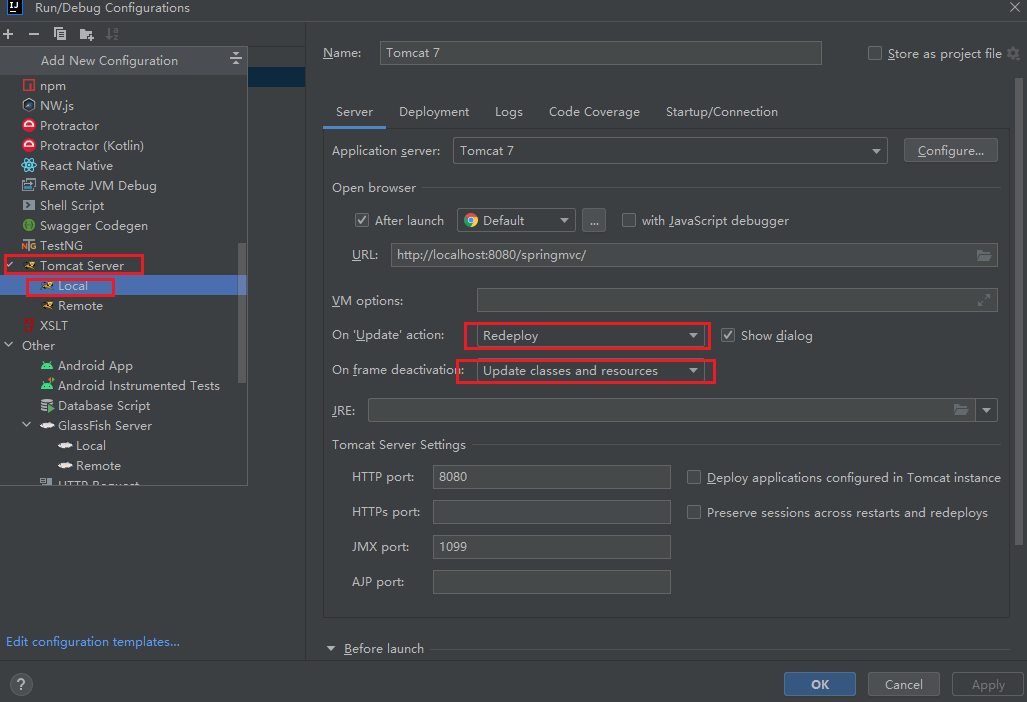Click the expand icon in VM options field
The width and height of the screenshot is (1027, 702).
click(x=984, y=300)
